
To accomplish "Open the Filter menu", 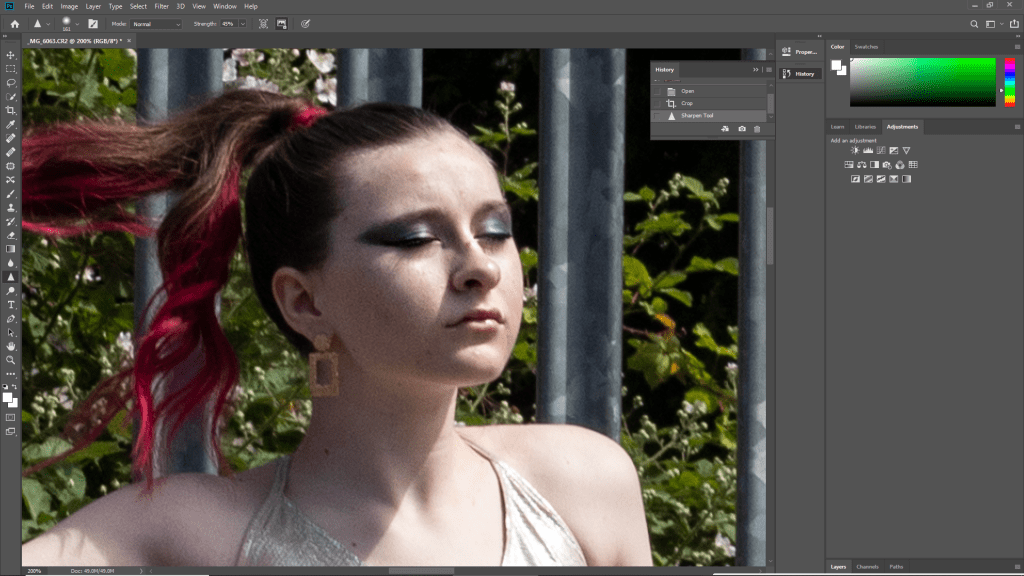I will click(161, 6).
